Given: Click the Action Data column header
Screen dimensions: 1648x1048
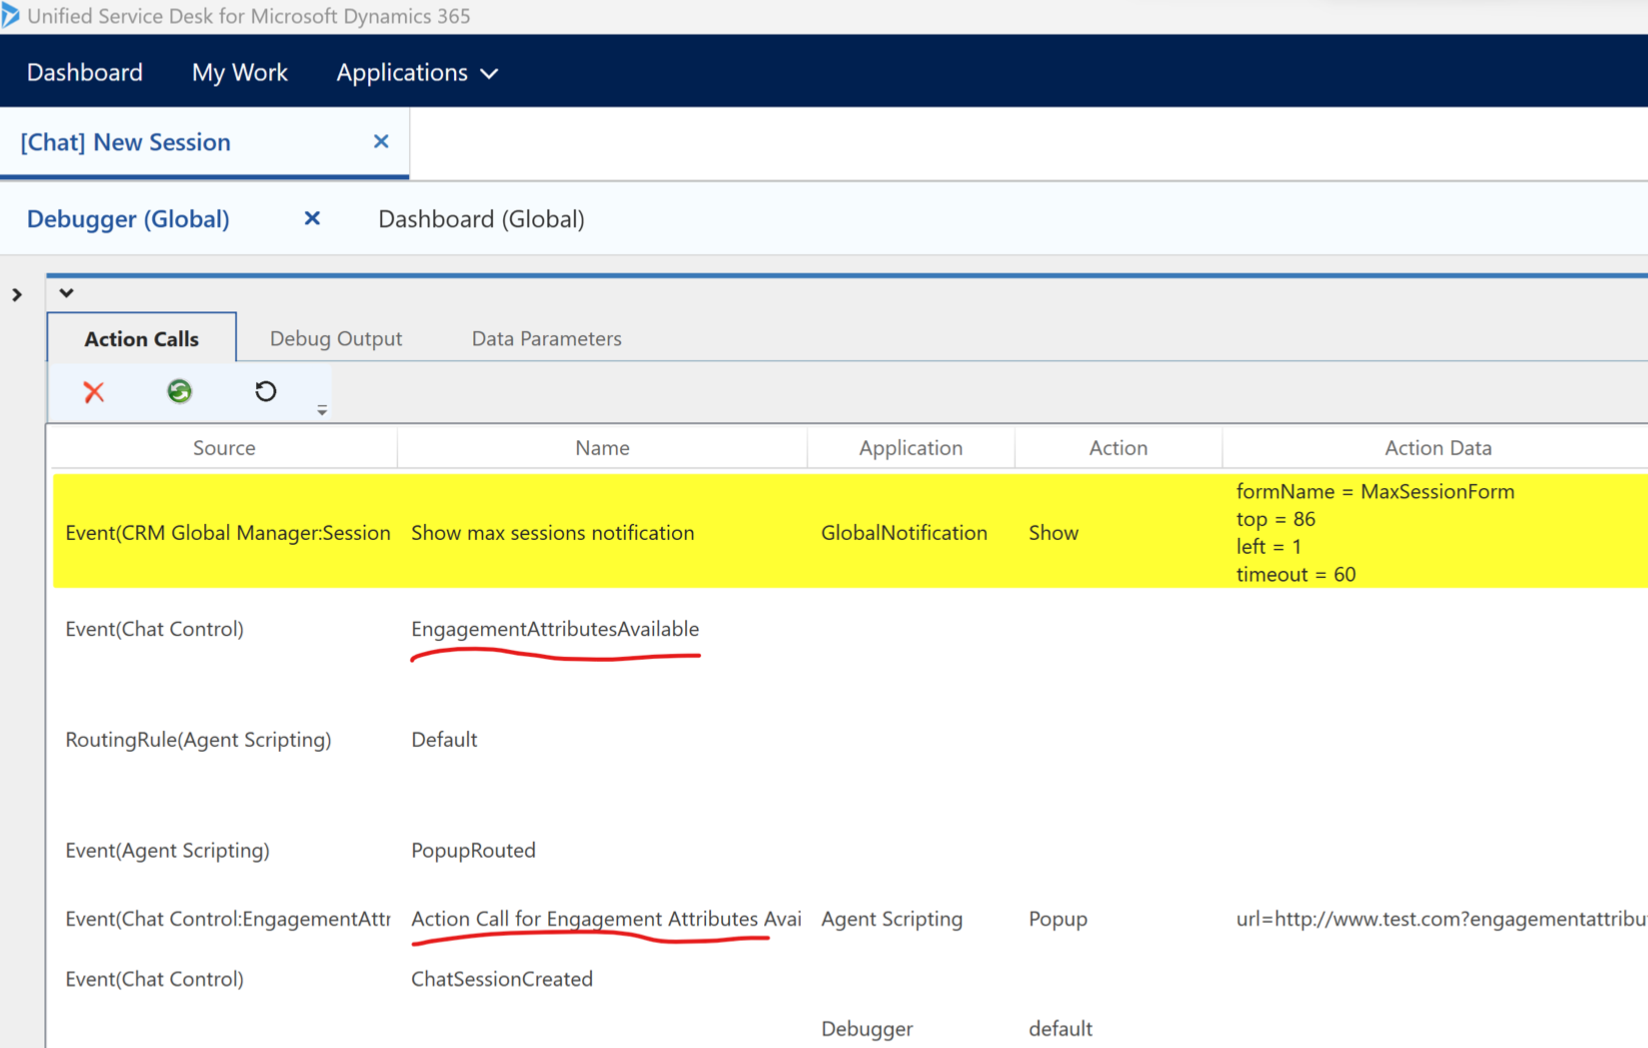Looking at the screenshot, I should click(1437, 448).
